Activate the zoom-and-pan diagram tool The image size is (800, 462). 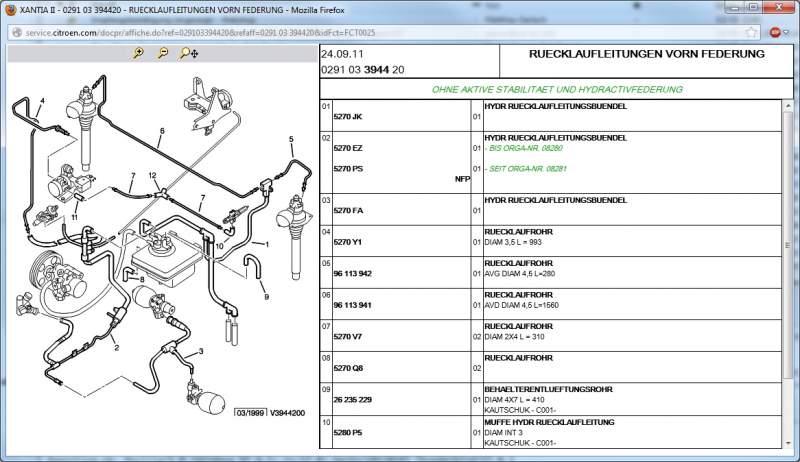coord(189,53)
